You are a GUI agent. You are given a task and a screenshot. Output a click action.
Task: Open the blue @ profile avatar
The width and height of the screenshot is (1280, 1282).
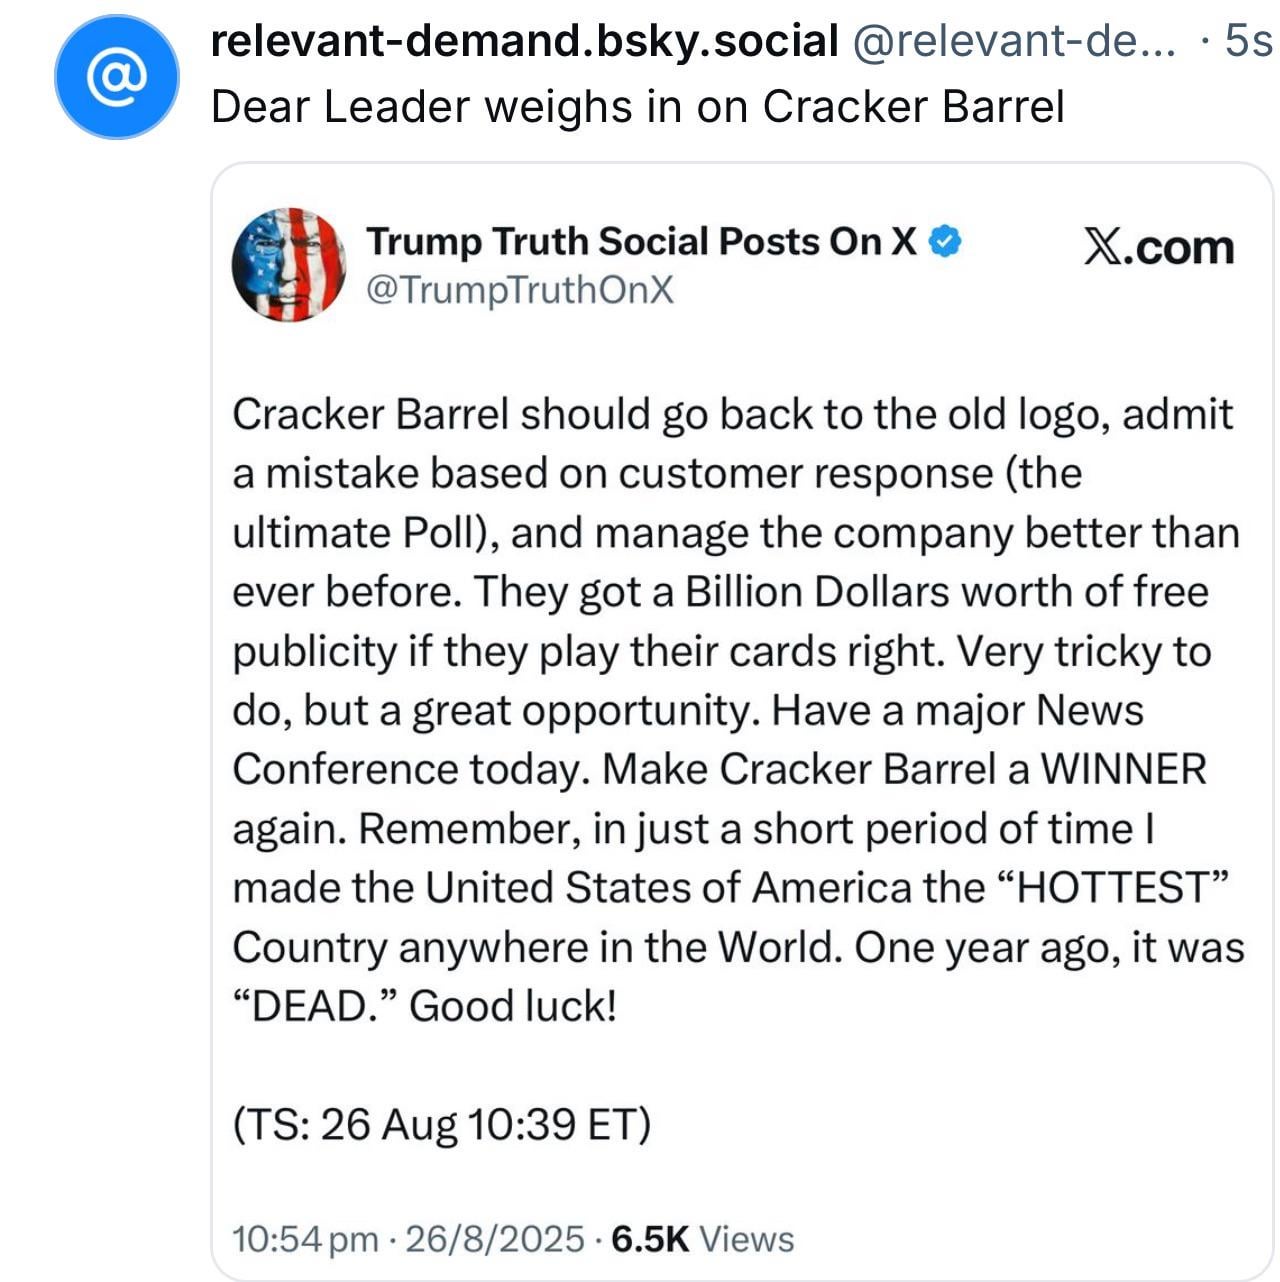(x=116, y=76)
